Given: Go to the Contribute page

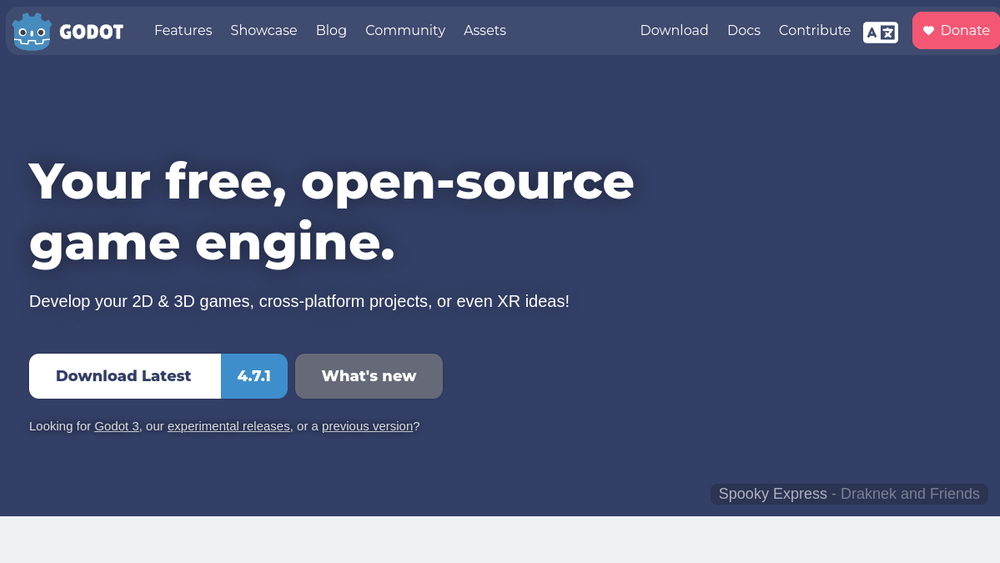Looking at the screenshot, I should tap(814, 31).
